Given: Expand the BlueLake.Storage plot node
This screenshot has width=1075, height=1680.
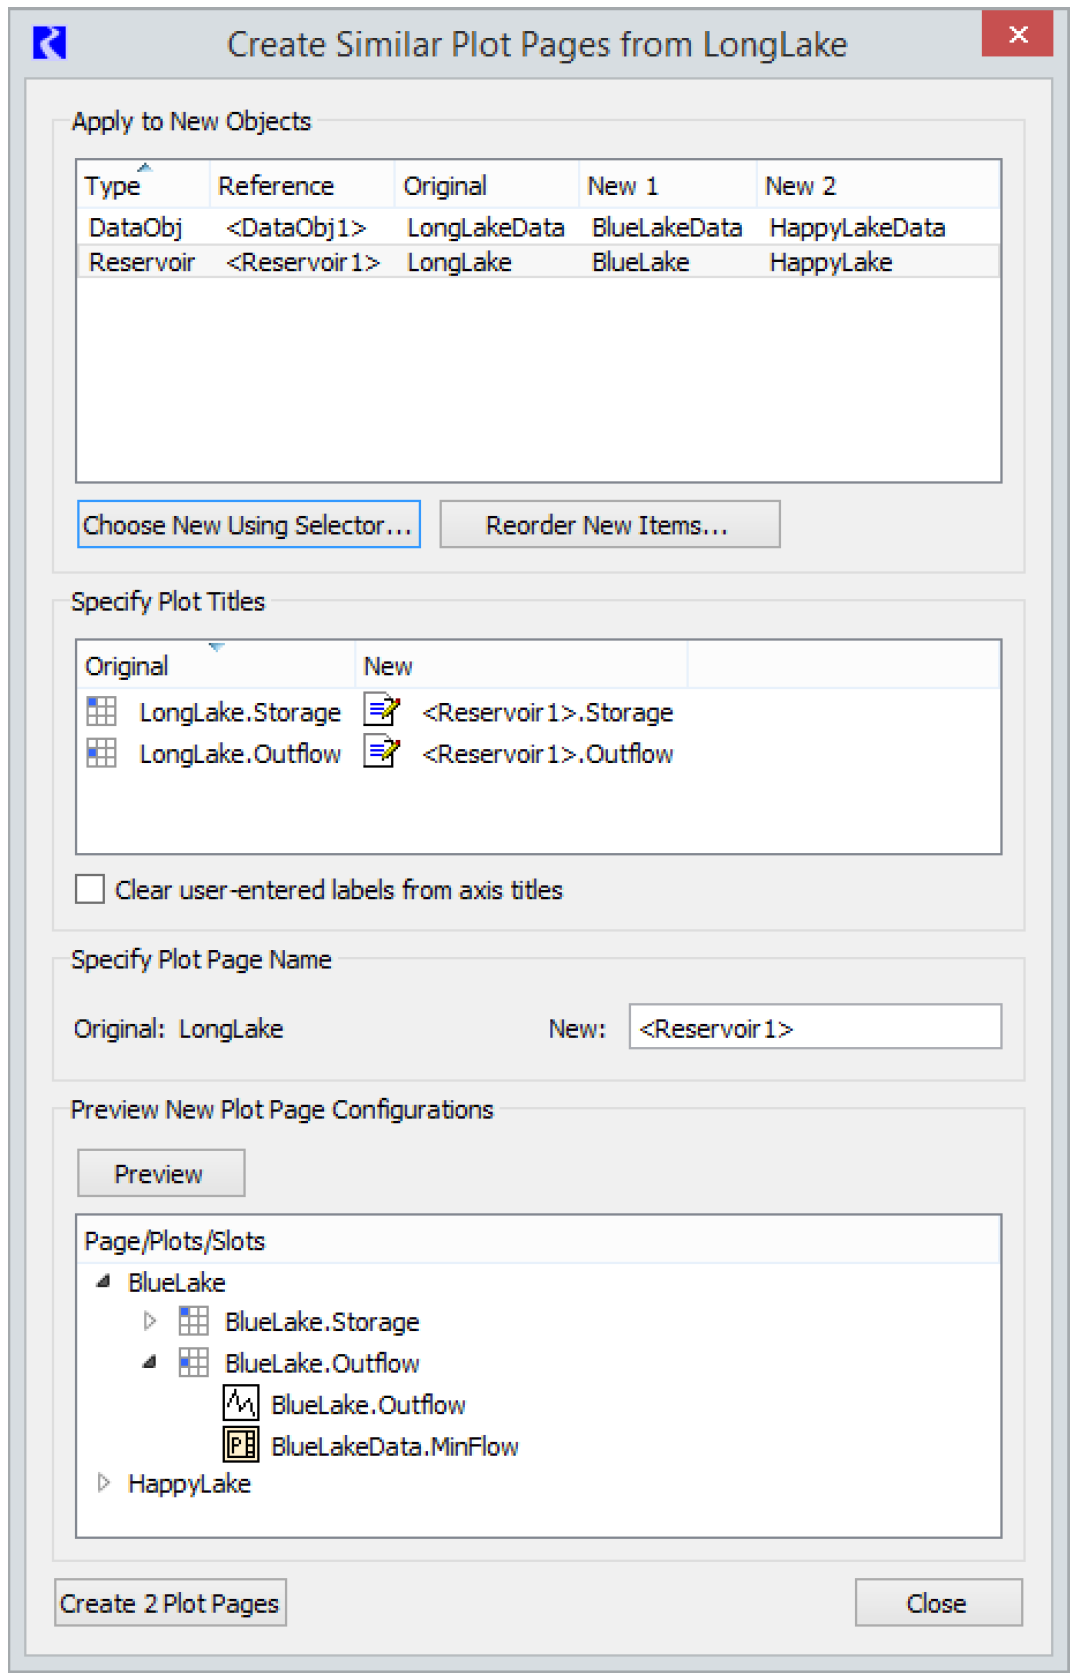Looking at the screenshot, I should 150,1321.
